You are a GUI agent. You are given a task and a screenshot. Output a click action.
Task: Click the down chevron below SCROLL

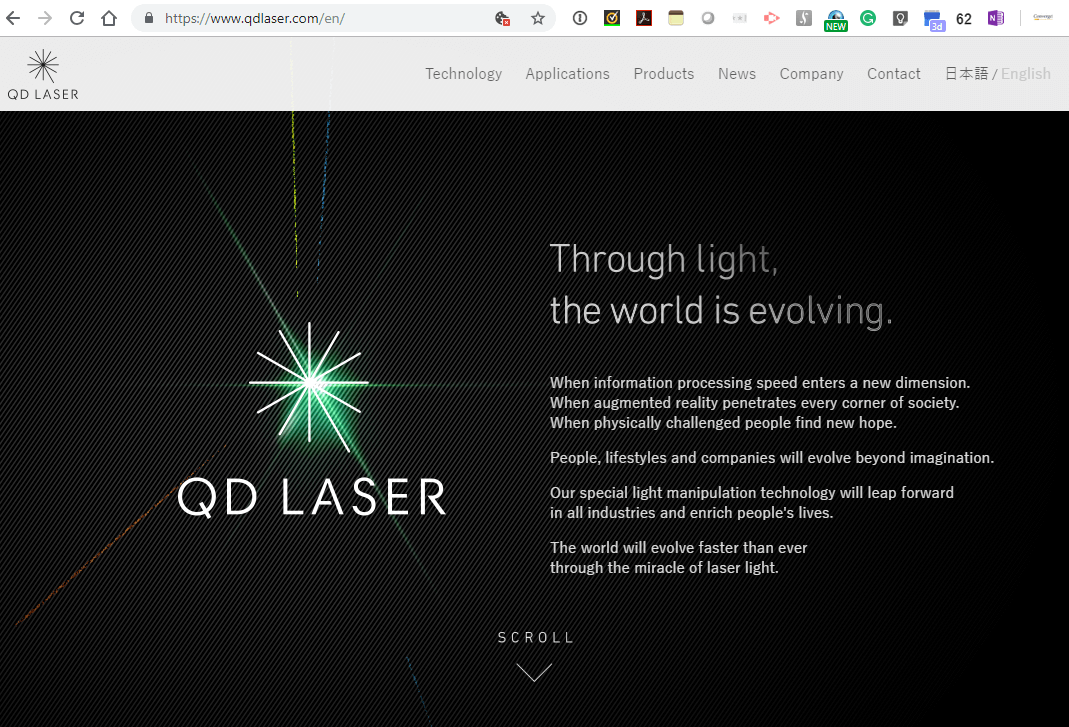(534, 672)
